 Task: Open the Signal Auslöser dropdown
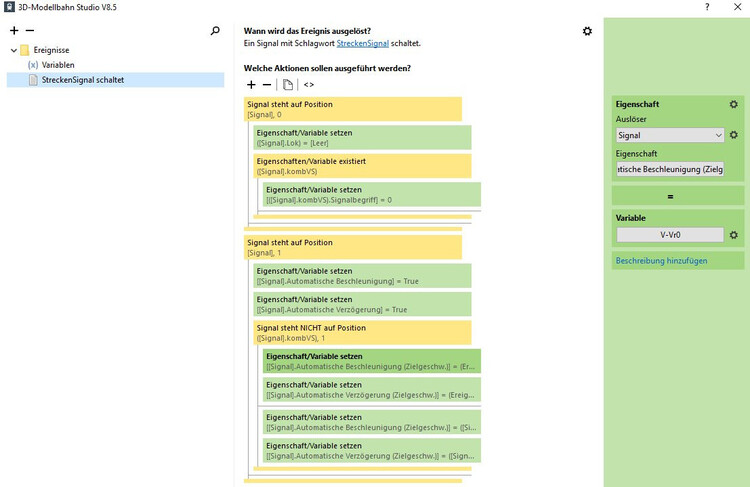pos(670,135)
